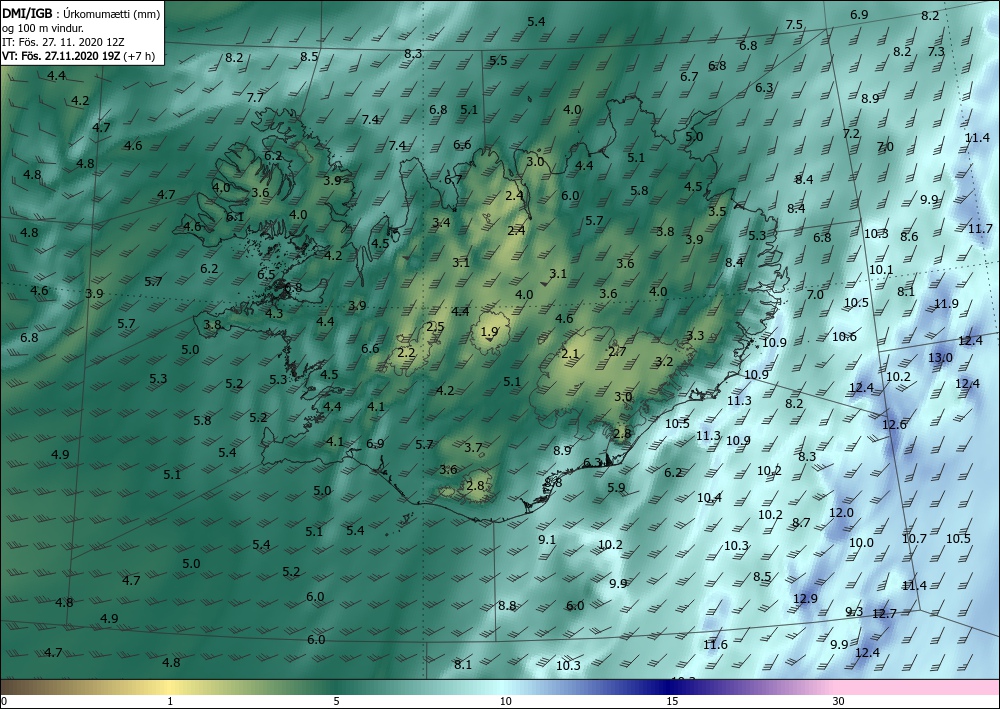Click the yellow section of the color bar
1000x709 pixels.
tap(169, 687)
